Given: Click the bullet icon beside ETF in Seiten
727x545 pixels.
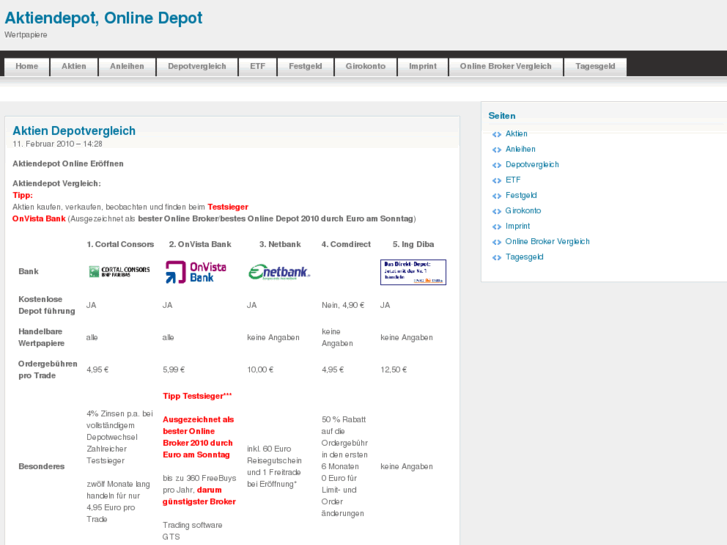Looking at the screenshot, I should (497, 180).
